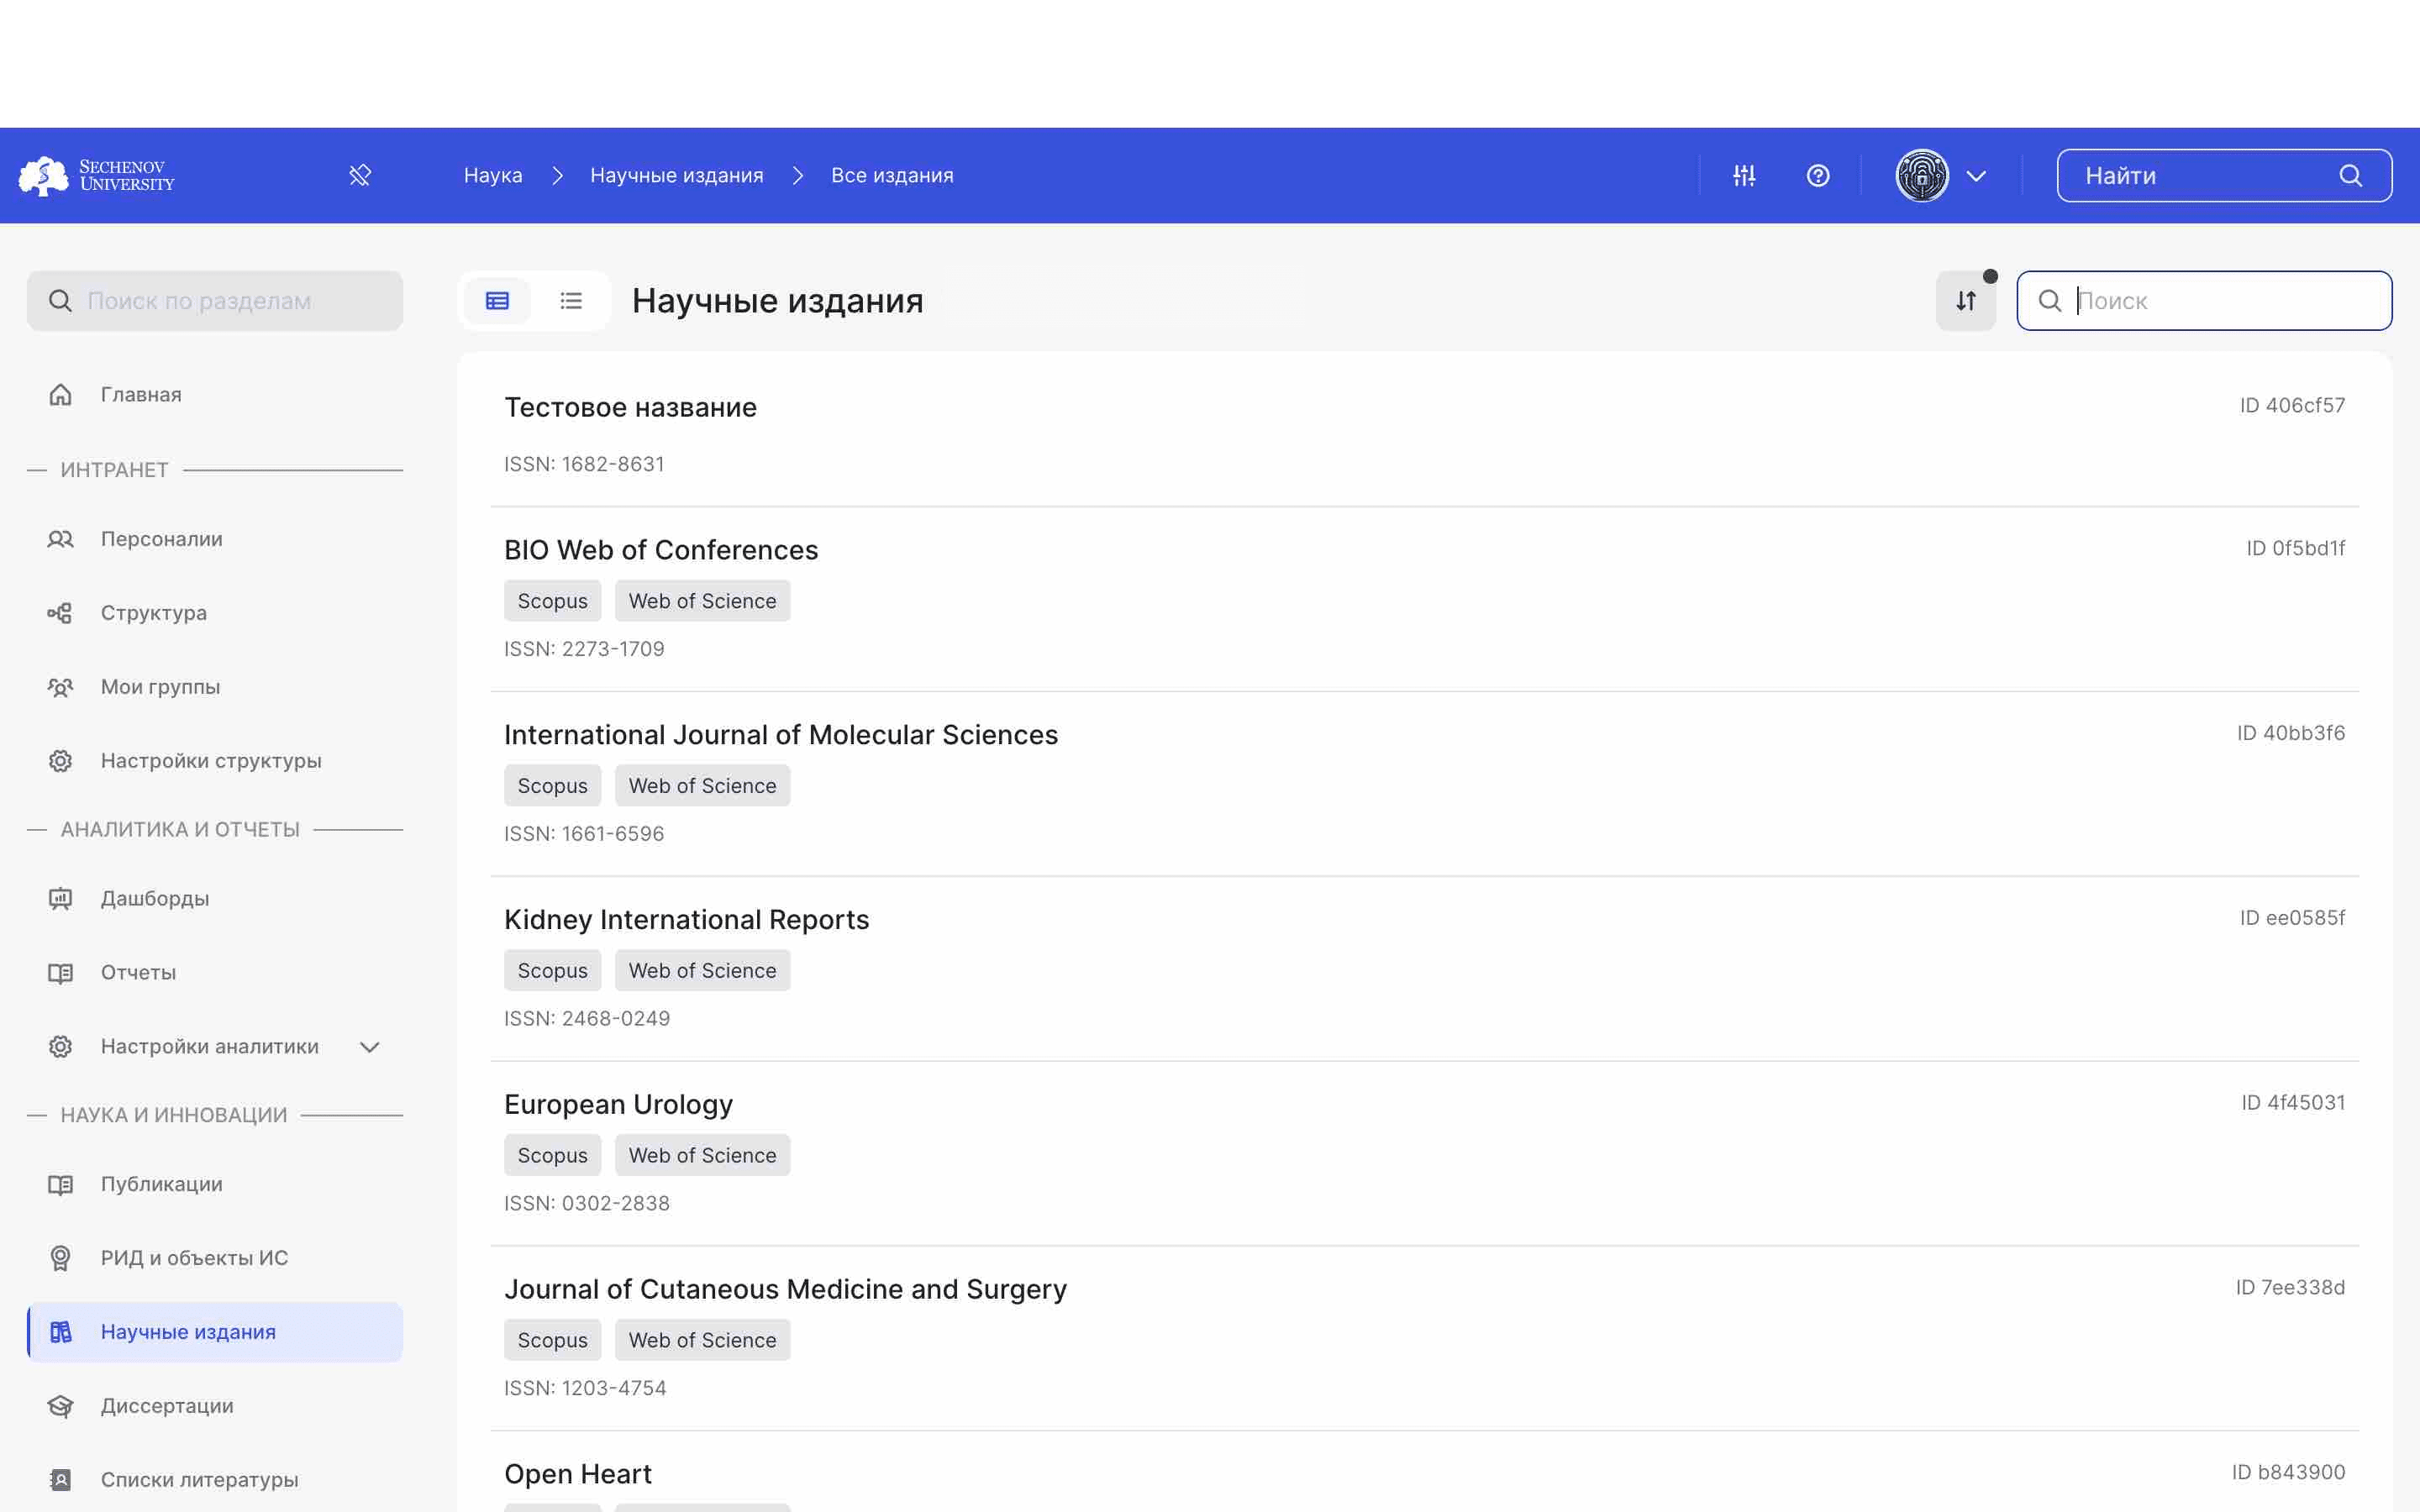Screen dimensions: 2420x1512
Task: Click ID 406cf57 text
Action: click(x=2292, y=406)
